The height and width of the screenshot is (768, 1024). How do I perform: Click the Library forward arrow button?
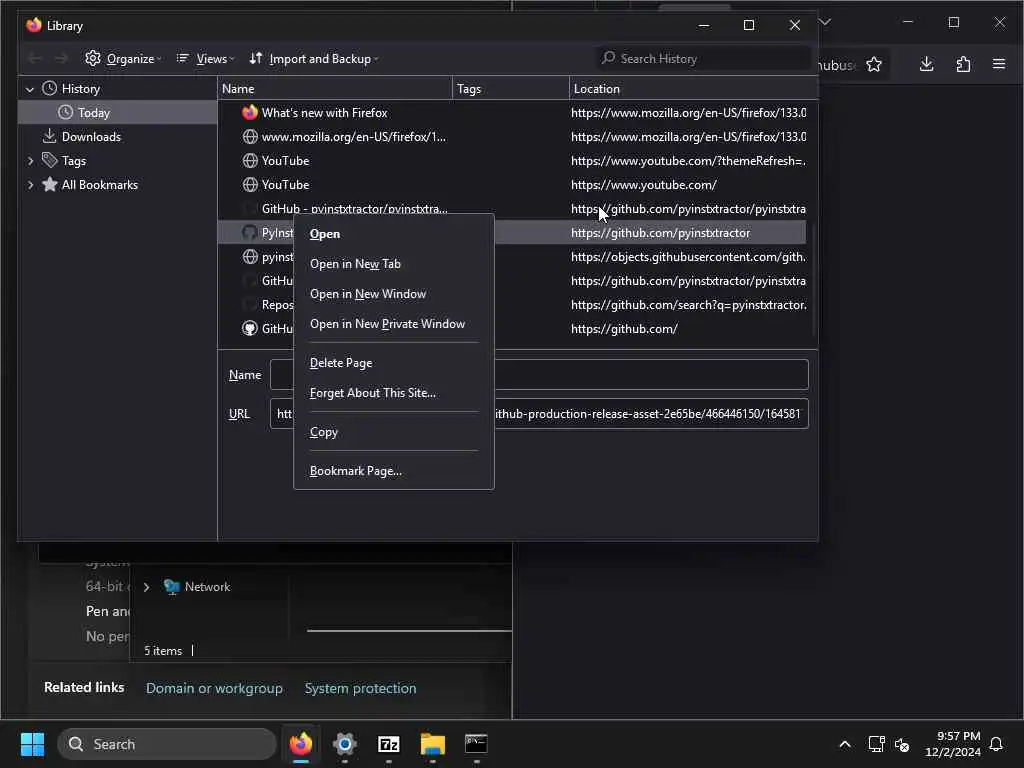click(x=61, y=59)
